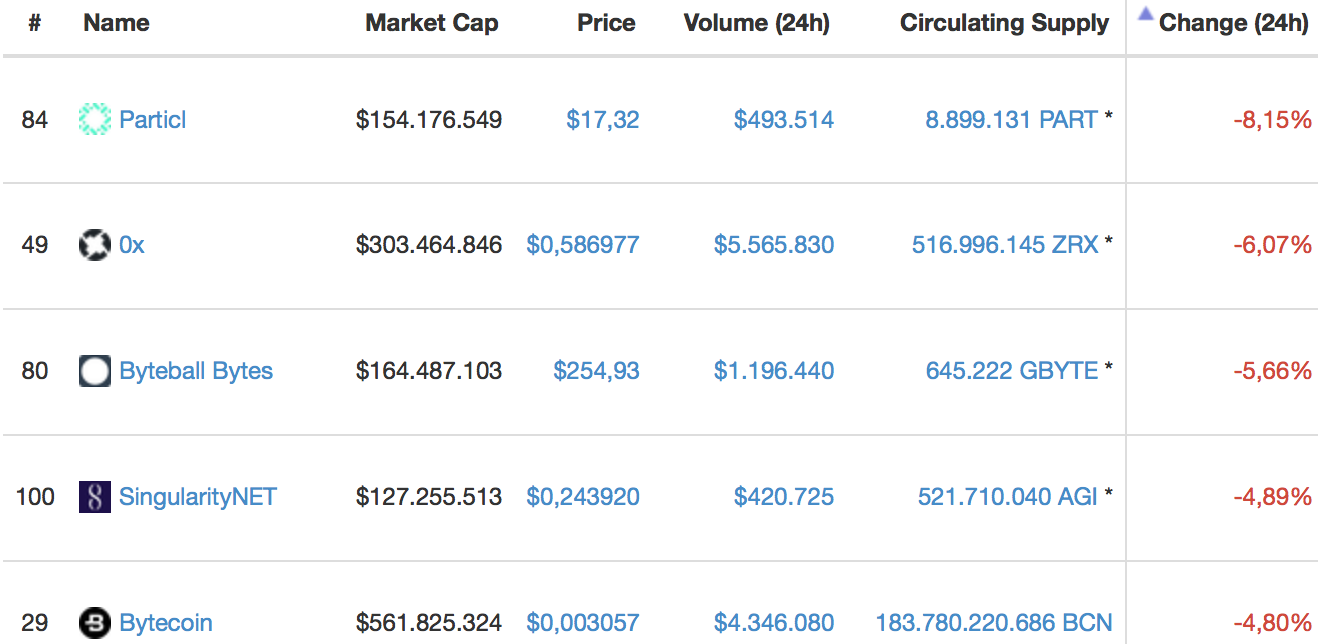Sort table by Price column header
The height and width of the screenshot is (644, 1318).
point(606,23)
